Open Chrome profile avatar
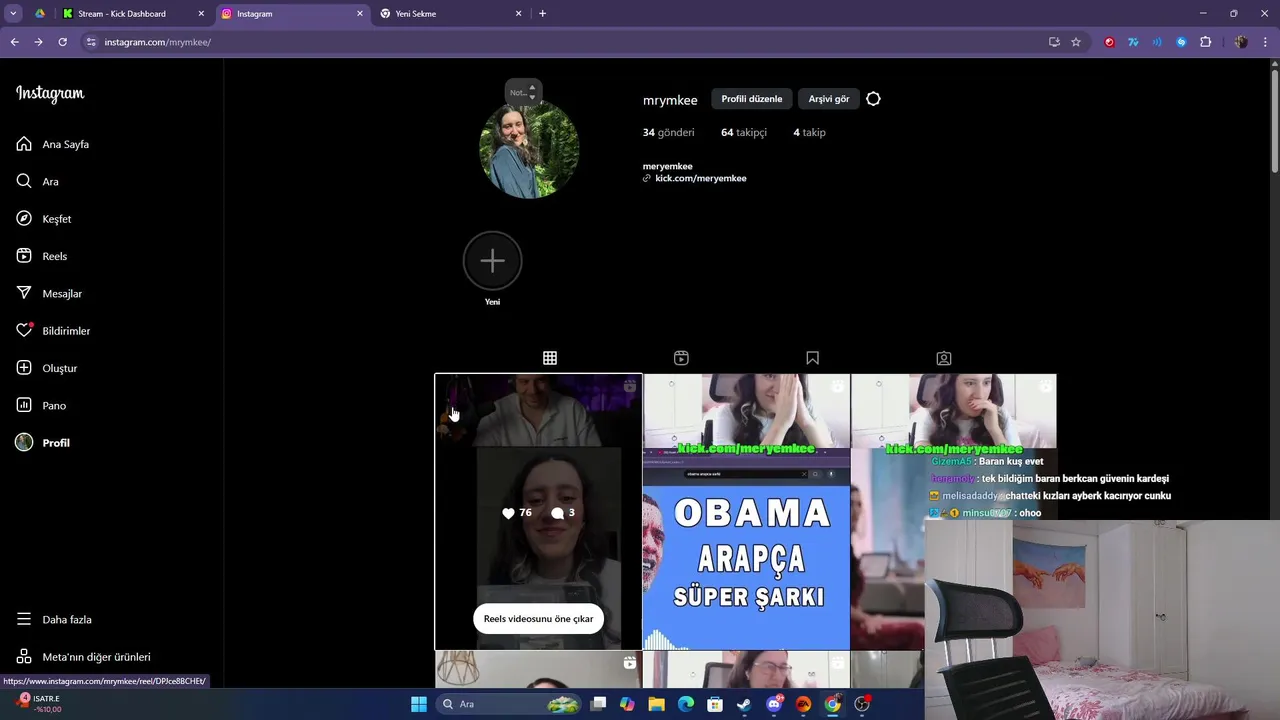The image size is (1280, 720). tap(1241, 42)
